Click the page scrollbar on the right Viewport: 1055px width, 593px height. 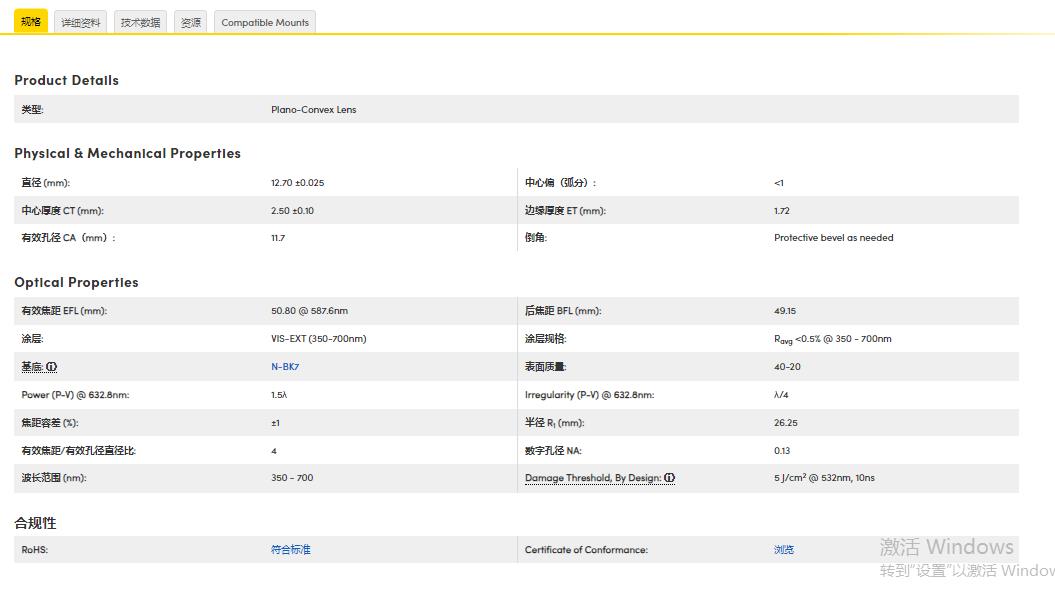(x=1050, y=296)
